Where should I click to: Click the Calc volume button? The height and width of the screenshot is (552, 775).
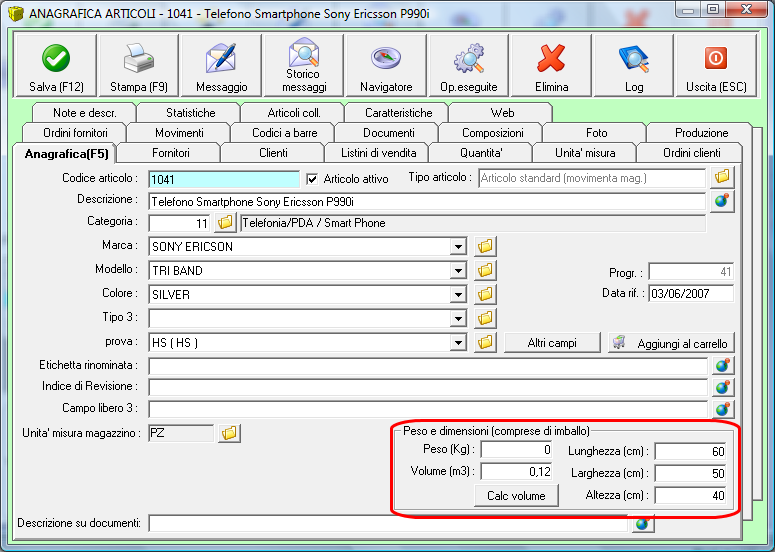pyautogui.click(x=516, y=496)
